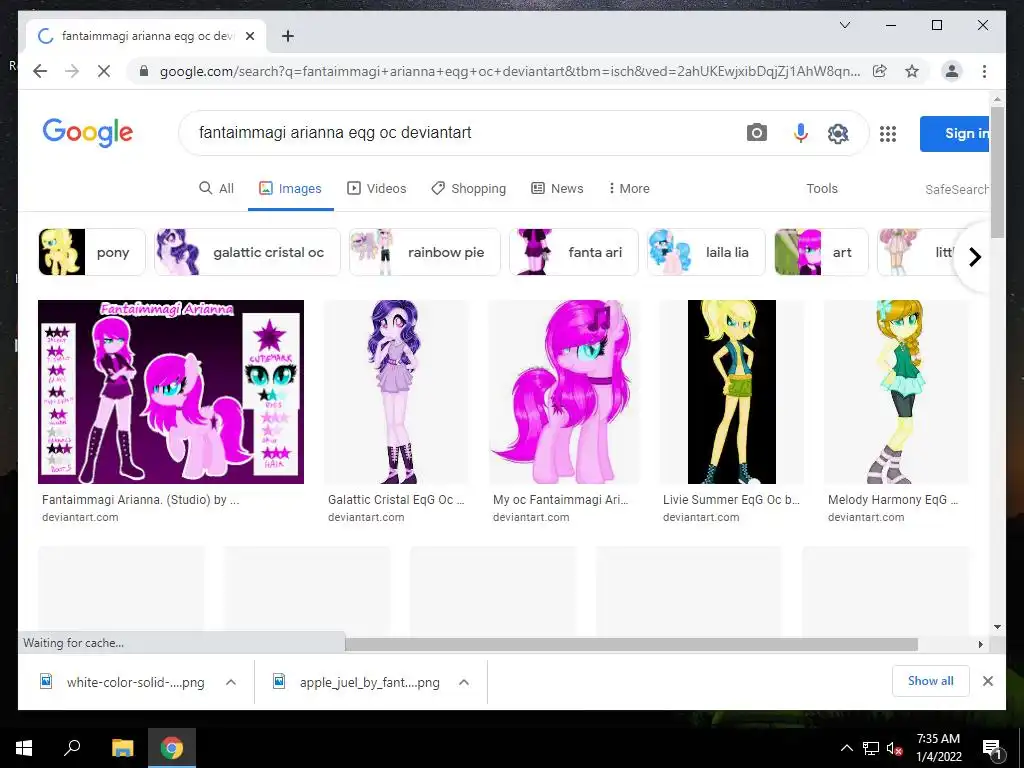Filter by pony suggestion chip
1024x768 pixels.
point(92,252)
